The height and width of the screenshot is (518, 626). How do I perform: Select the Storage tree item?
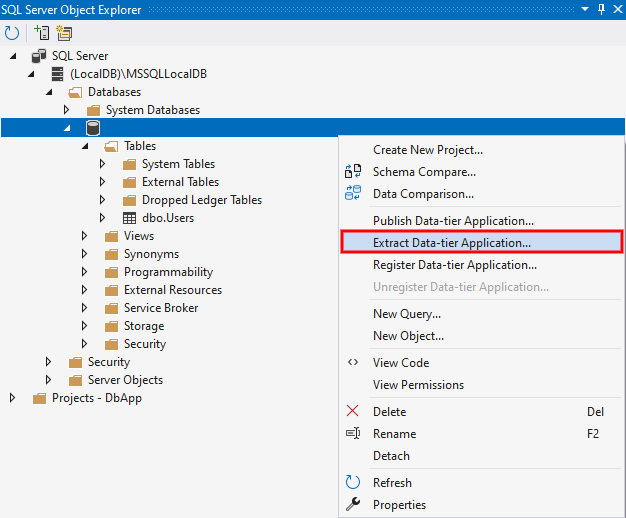[144, 326]
